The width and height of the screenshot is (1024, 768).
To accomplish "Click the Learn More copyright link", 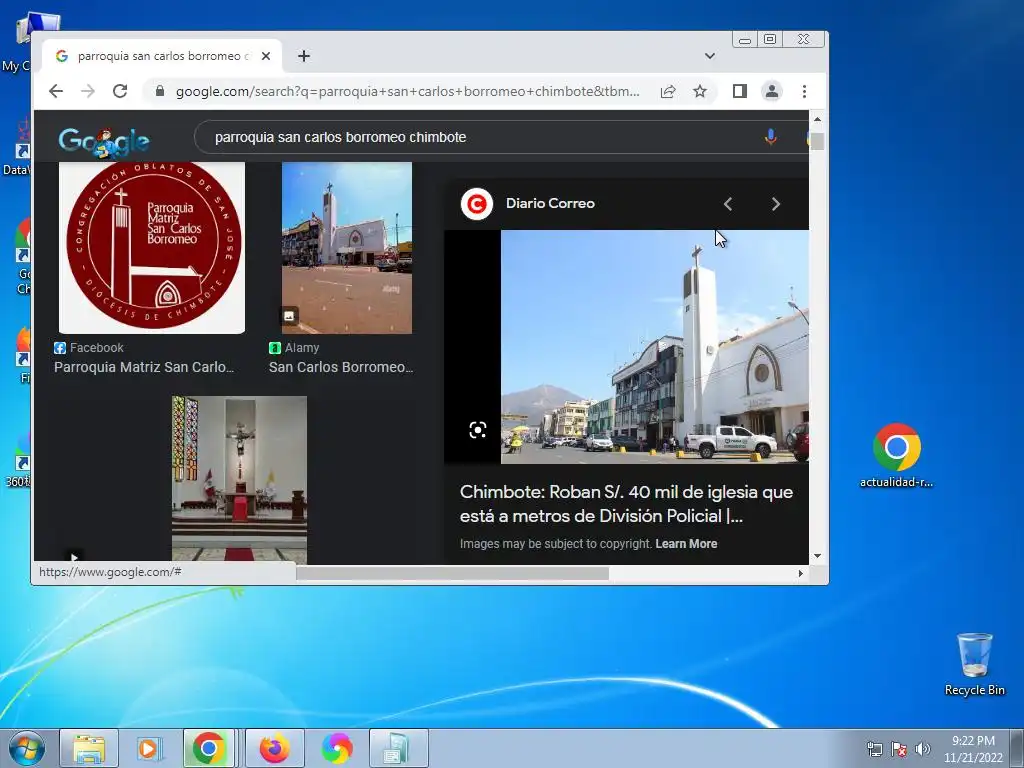I will point(686,544).
